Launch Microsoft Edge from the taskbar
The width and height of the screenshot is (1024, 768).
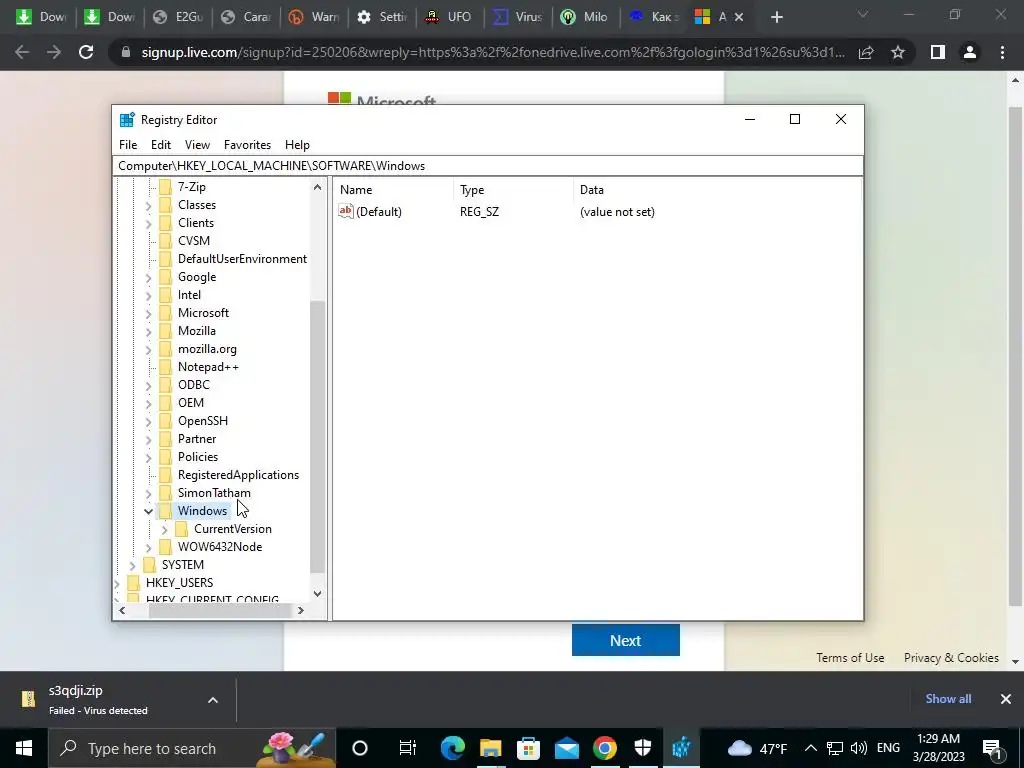pos(453,748)
